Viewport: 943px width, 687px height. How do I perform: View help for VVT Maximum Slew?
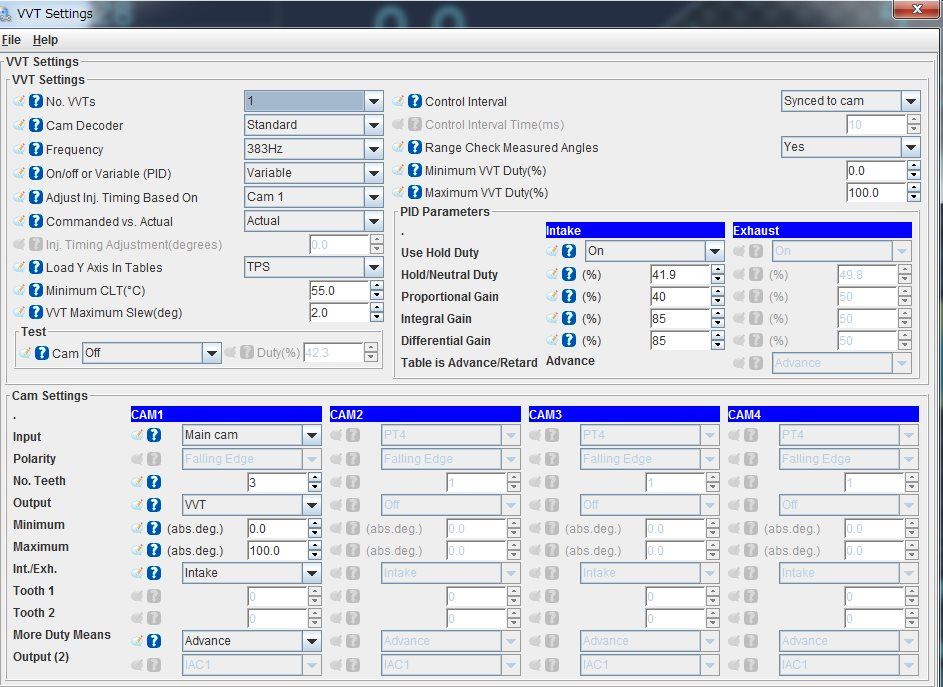coord(36,312)
